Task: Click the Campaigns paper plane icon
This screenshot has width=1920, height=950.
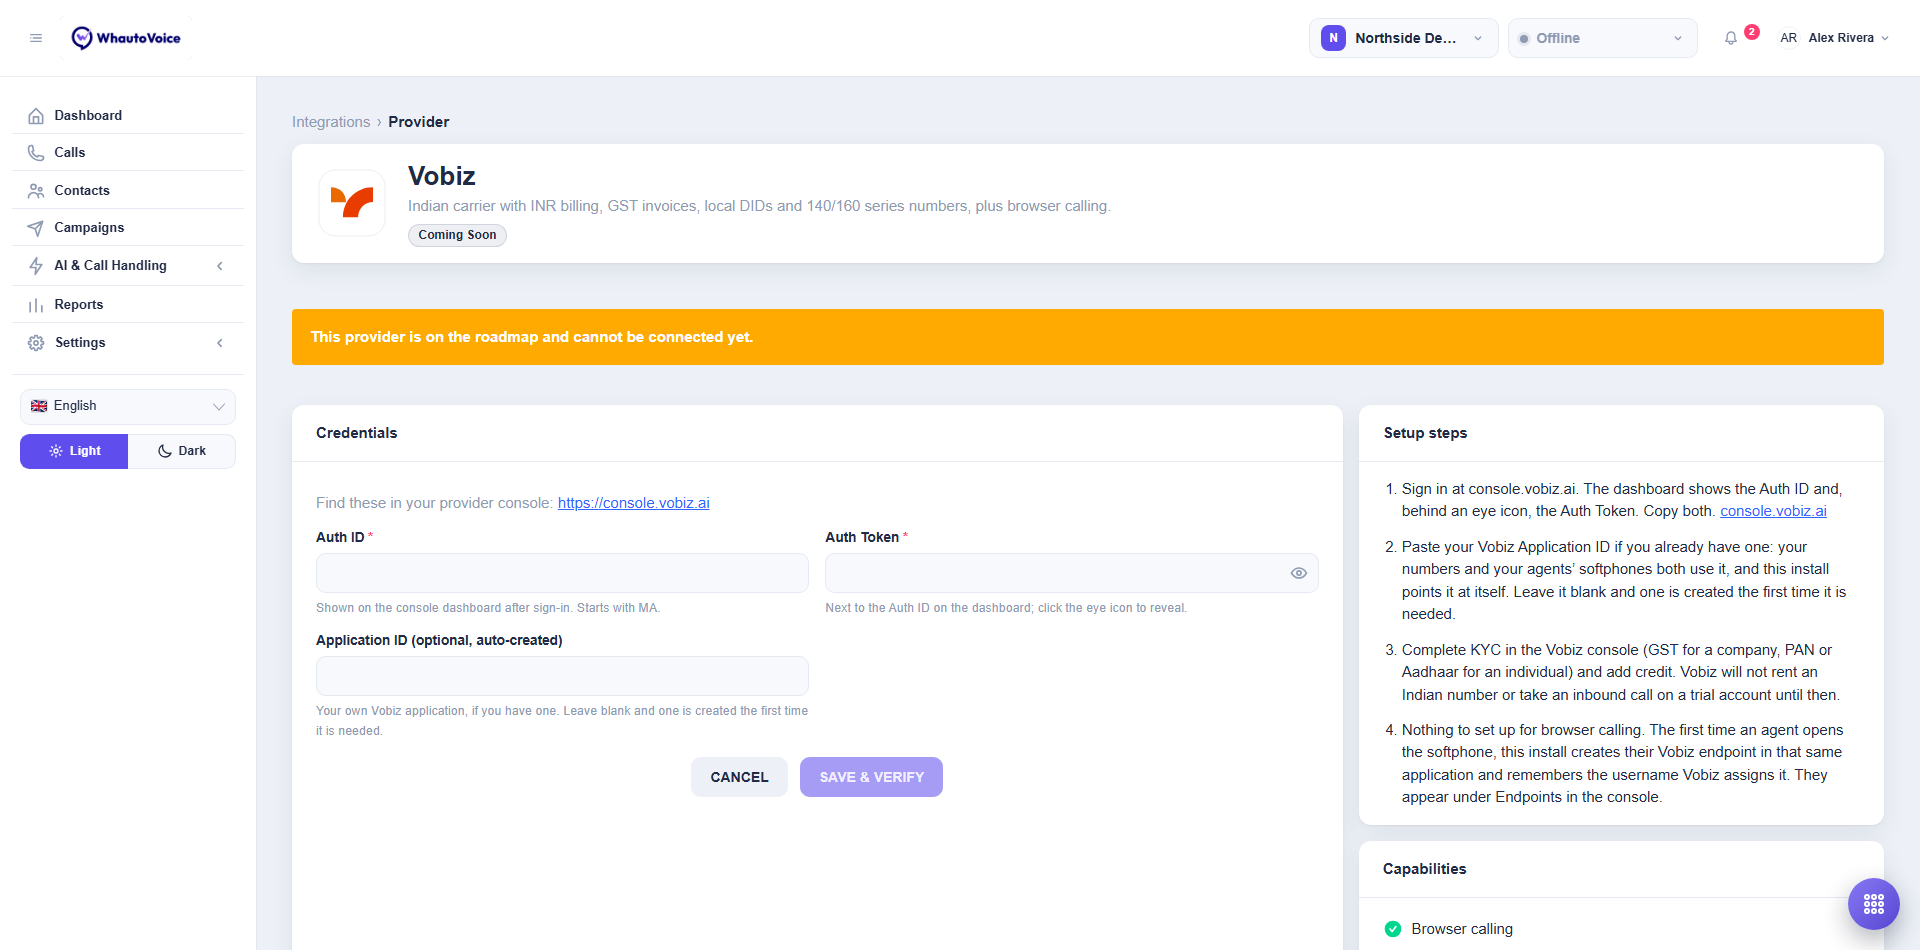Action: click(x=36, y=228)
